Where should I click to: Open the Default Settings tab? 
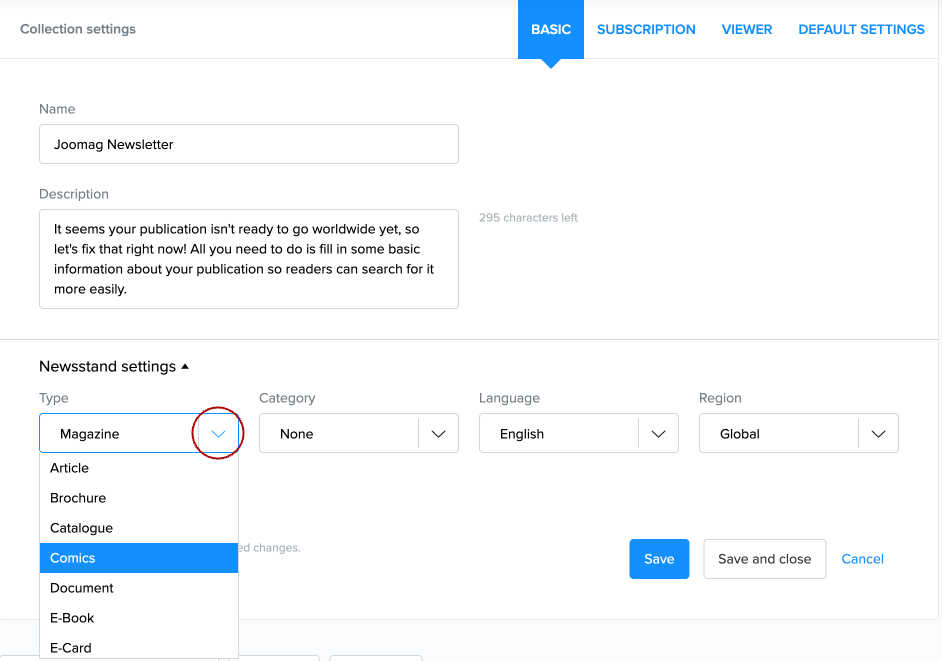tap(861, 30)
